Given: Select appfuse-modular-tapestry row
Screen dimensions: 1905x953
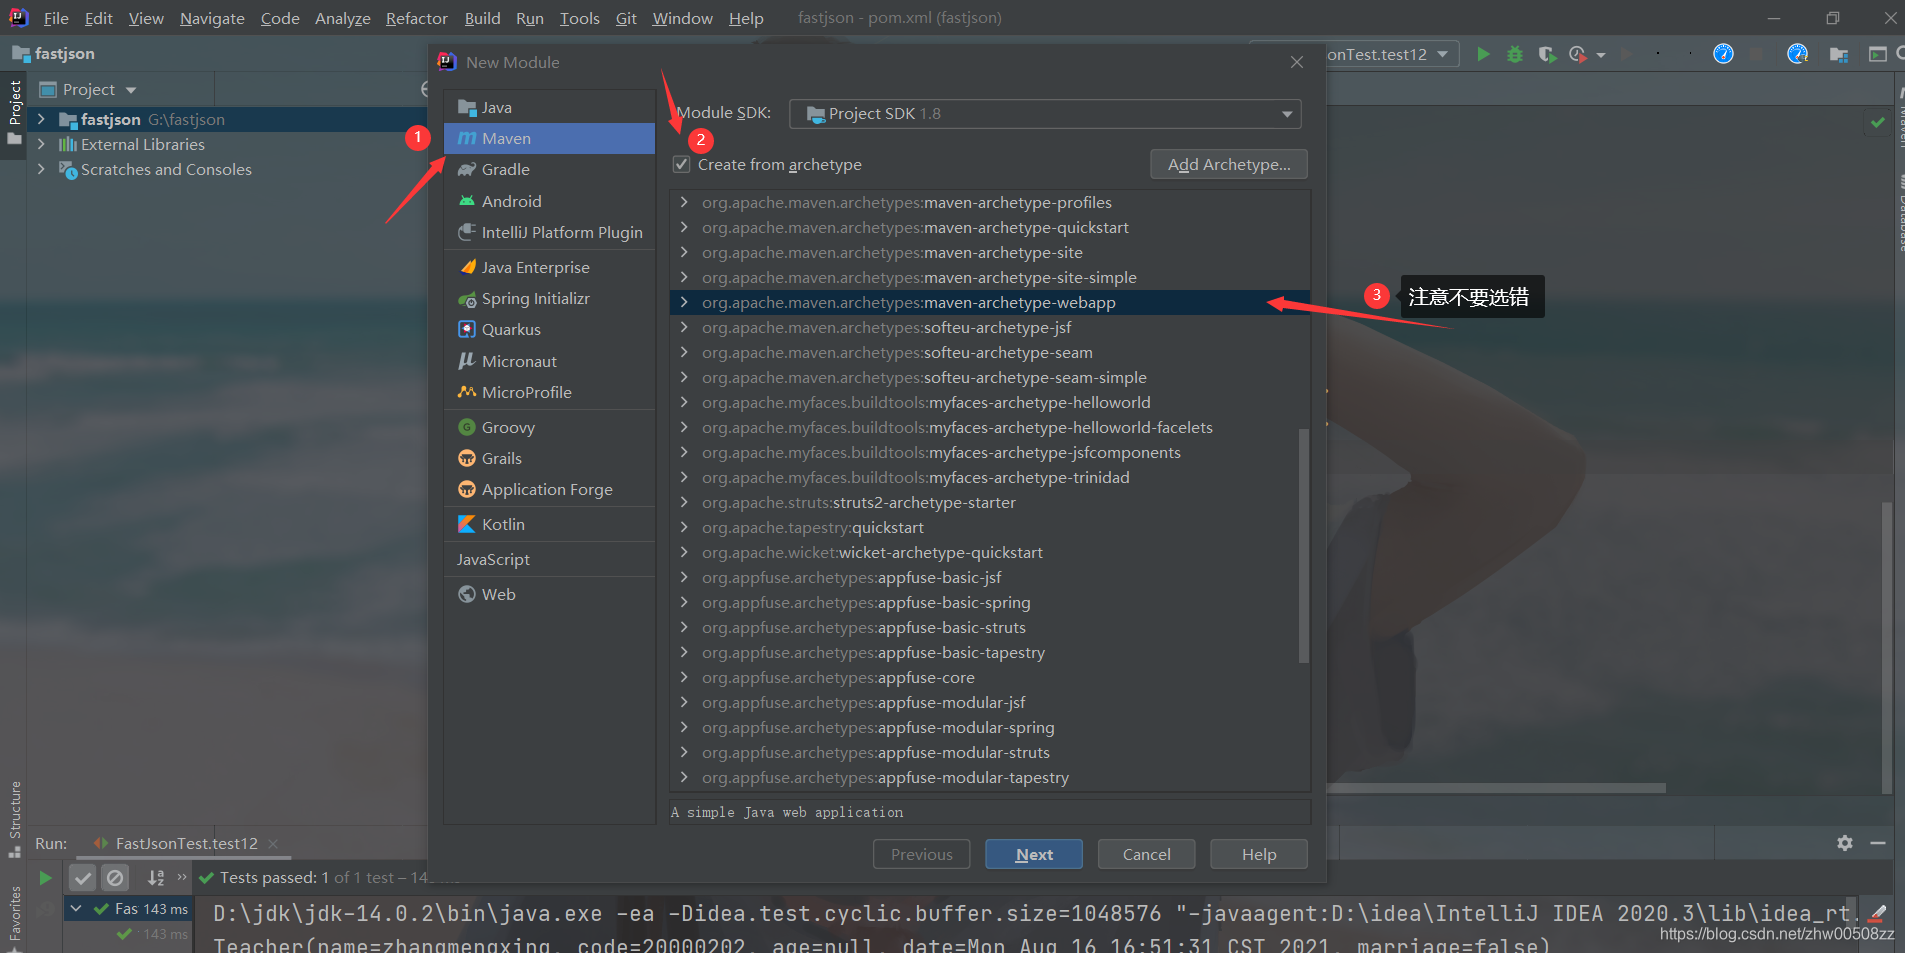Looking at the screenshot, I should point(990,777).
